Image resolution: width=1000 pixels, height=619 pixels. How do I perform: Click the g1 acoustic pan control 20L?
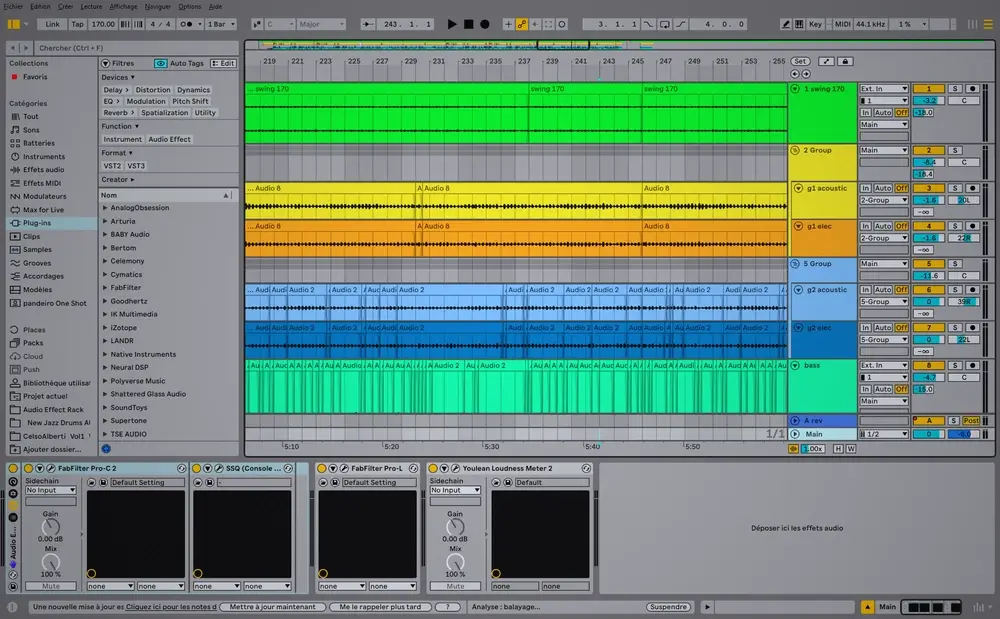(x=964, y=200)
